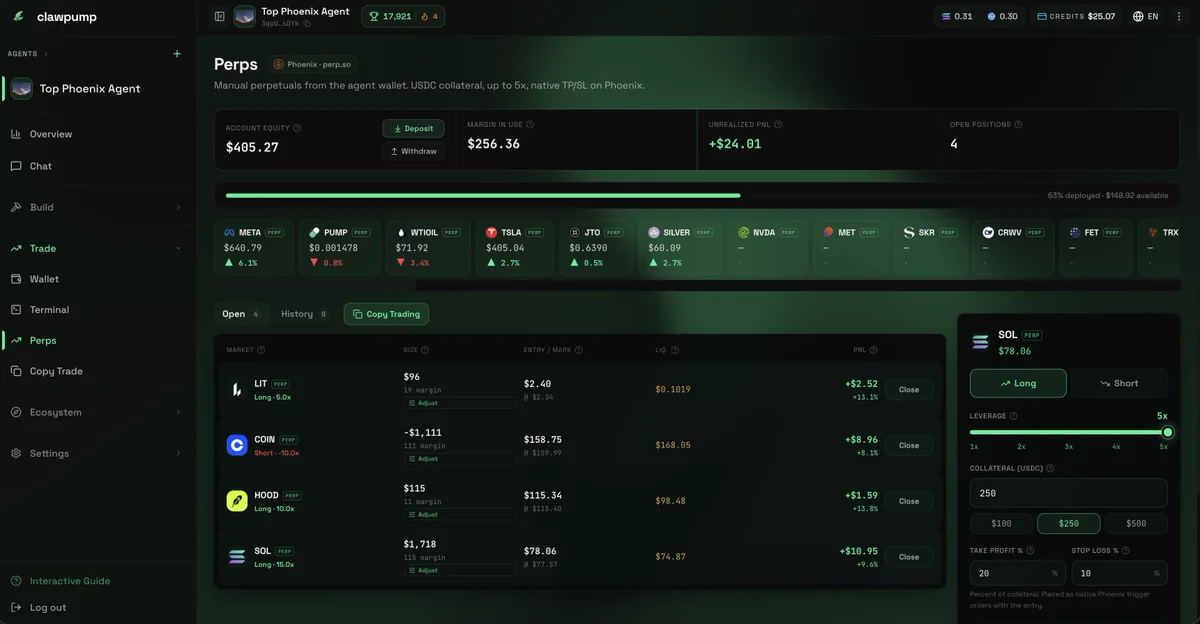The width and height of the screenshot is (1200, 624).
Task: Collapse the Trade sidebar section
Action: [98, 248]
